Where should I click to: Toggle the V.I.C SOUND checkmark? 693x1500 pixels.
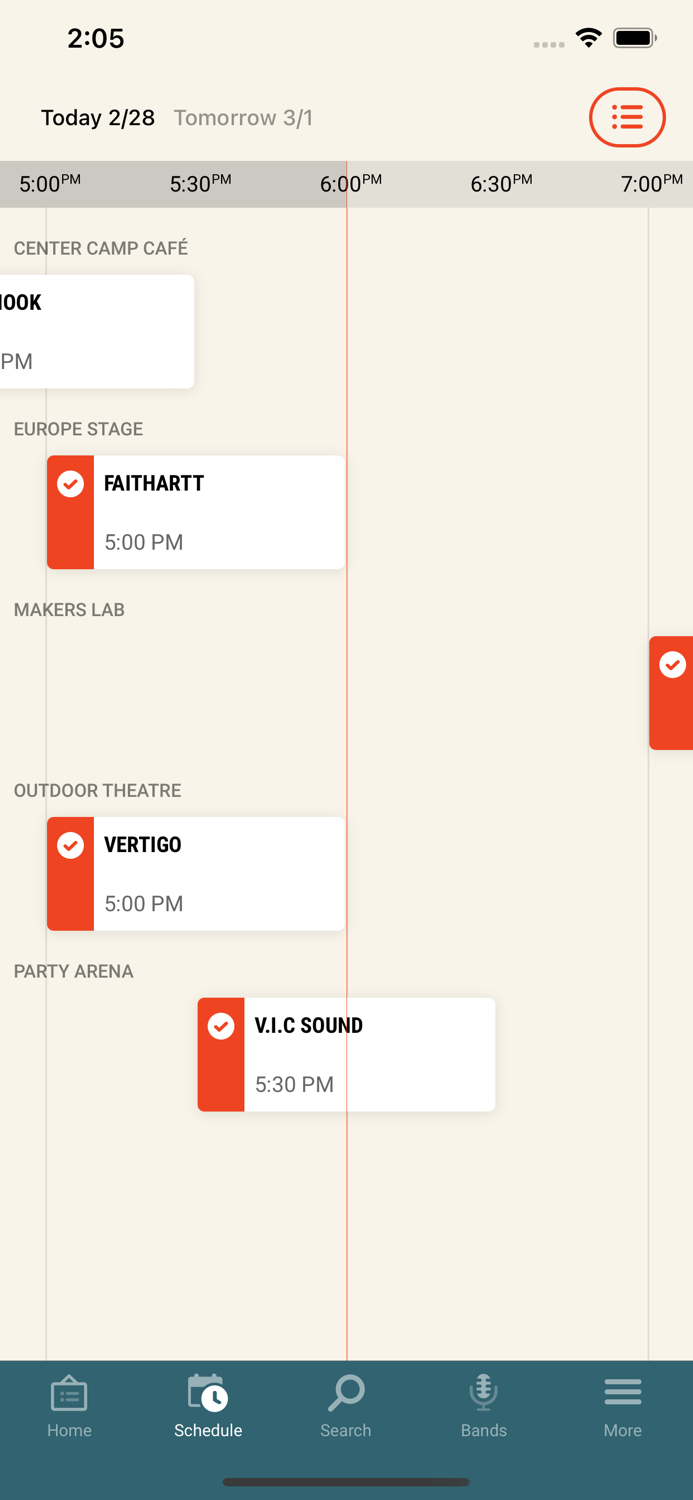[221, 1027]
